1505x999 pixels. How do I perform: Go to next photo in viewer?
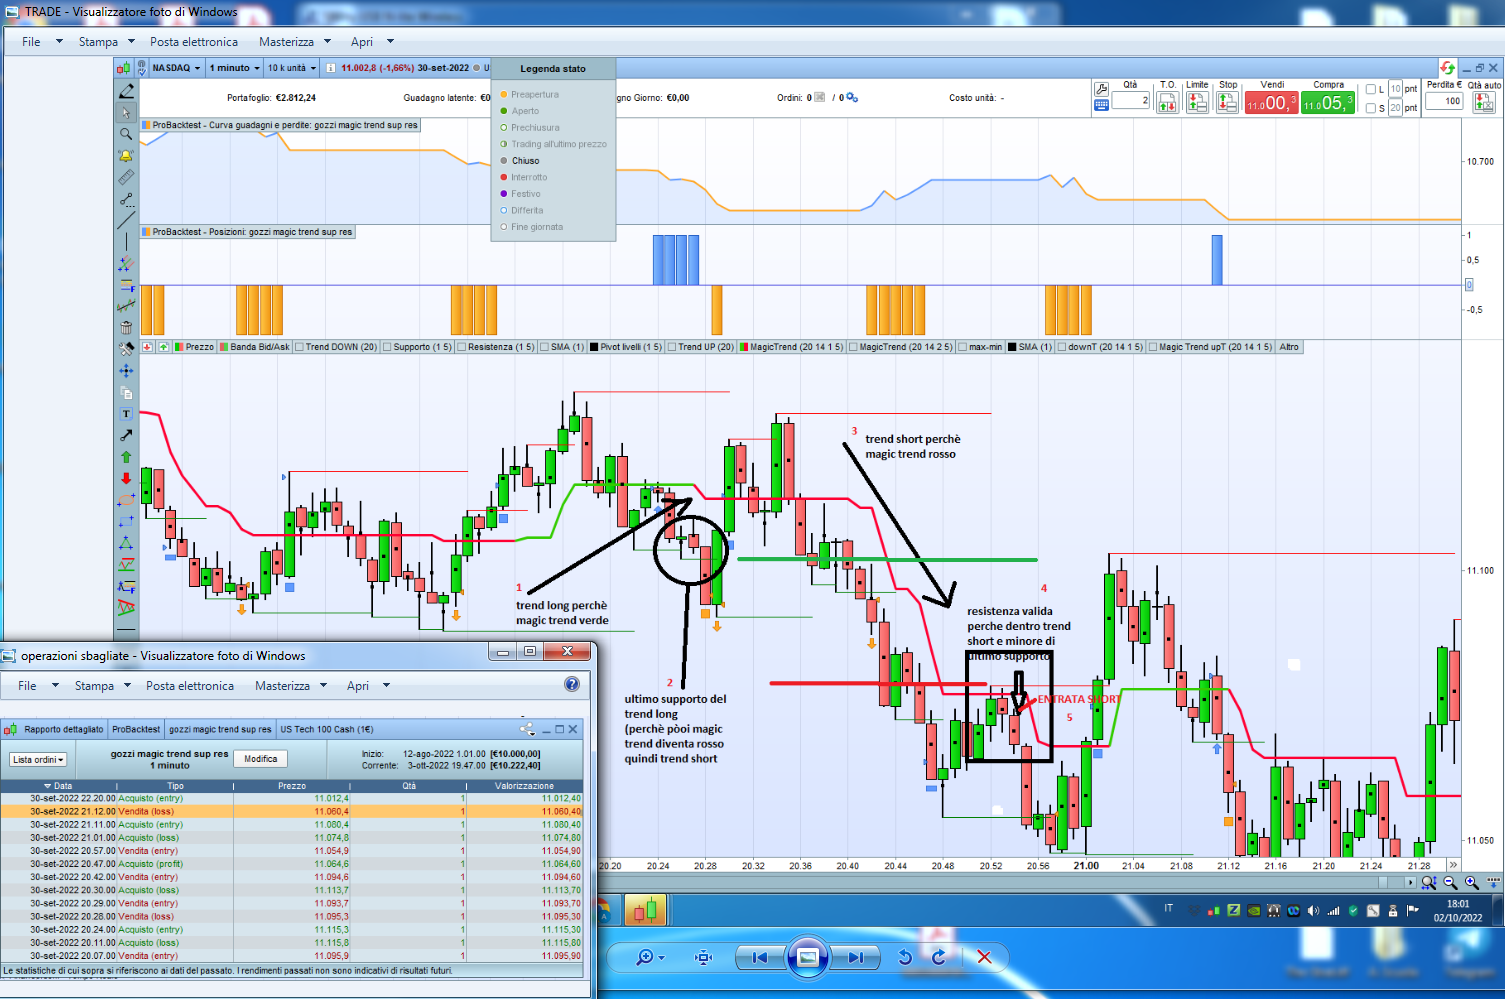pyautogui.click(x=855, y=957)
